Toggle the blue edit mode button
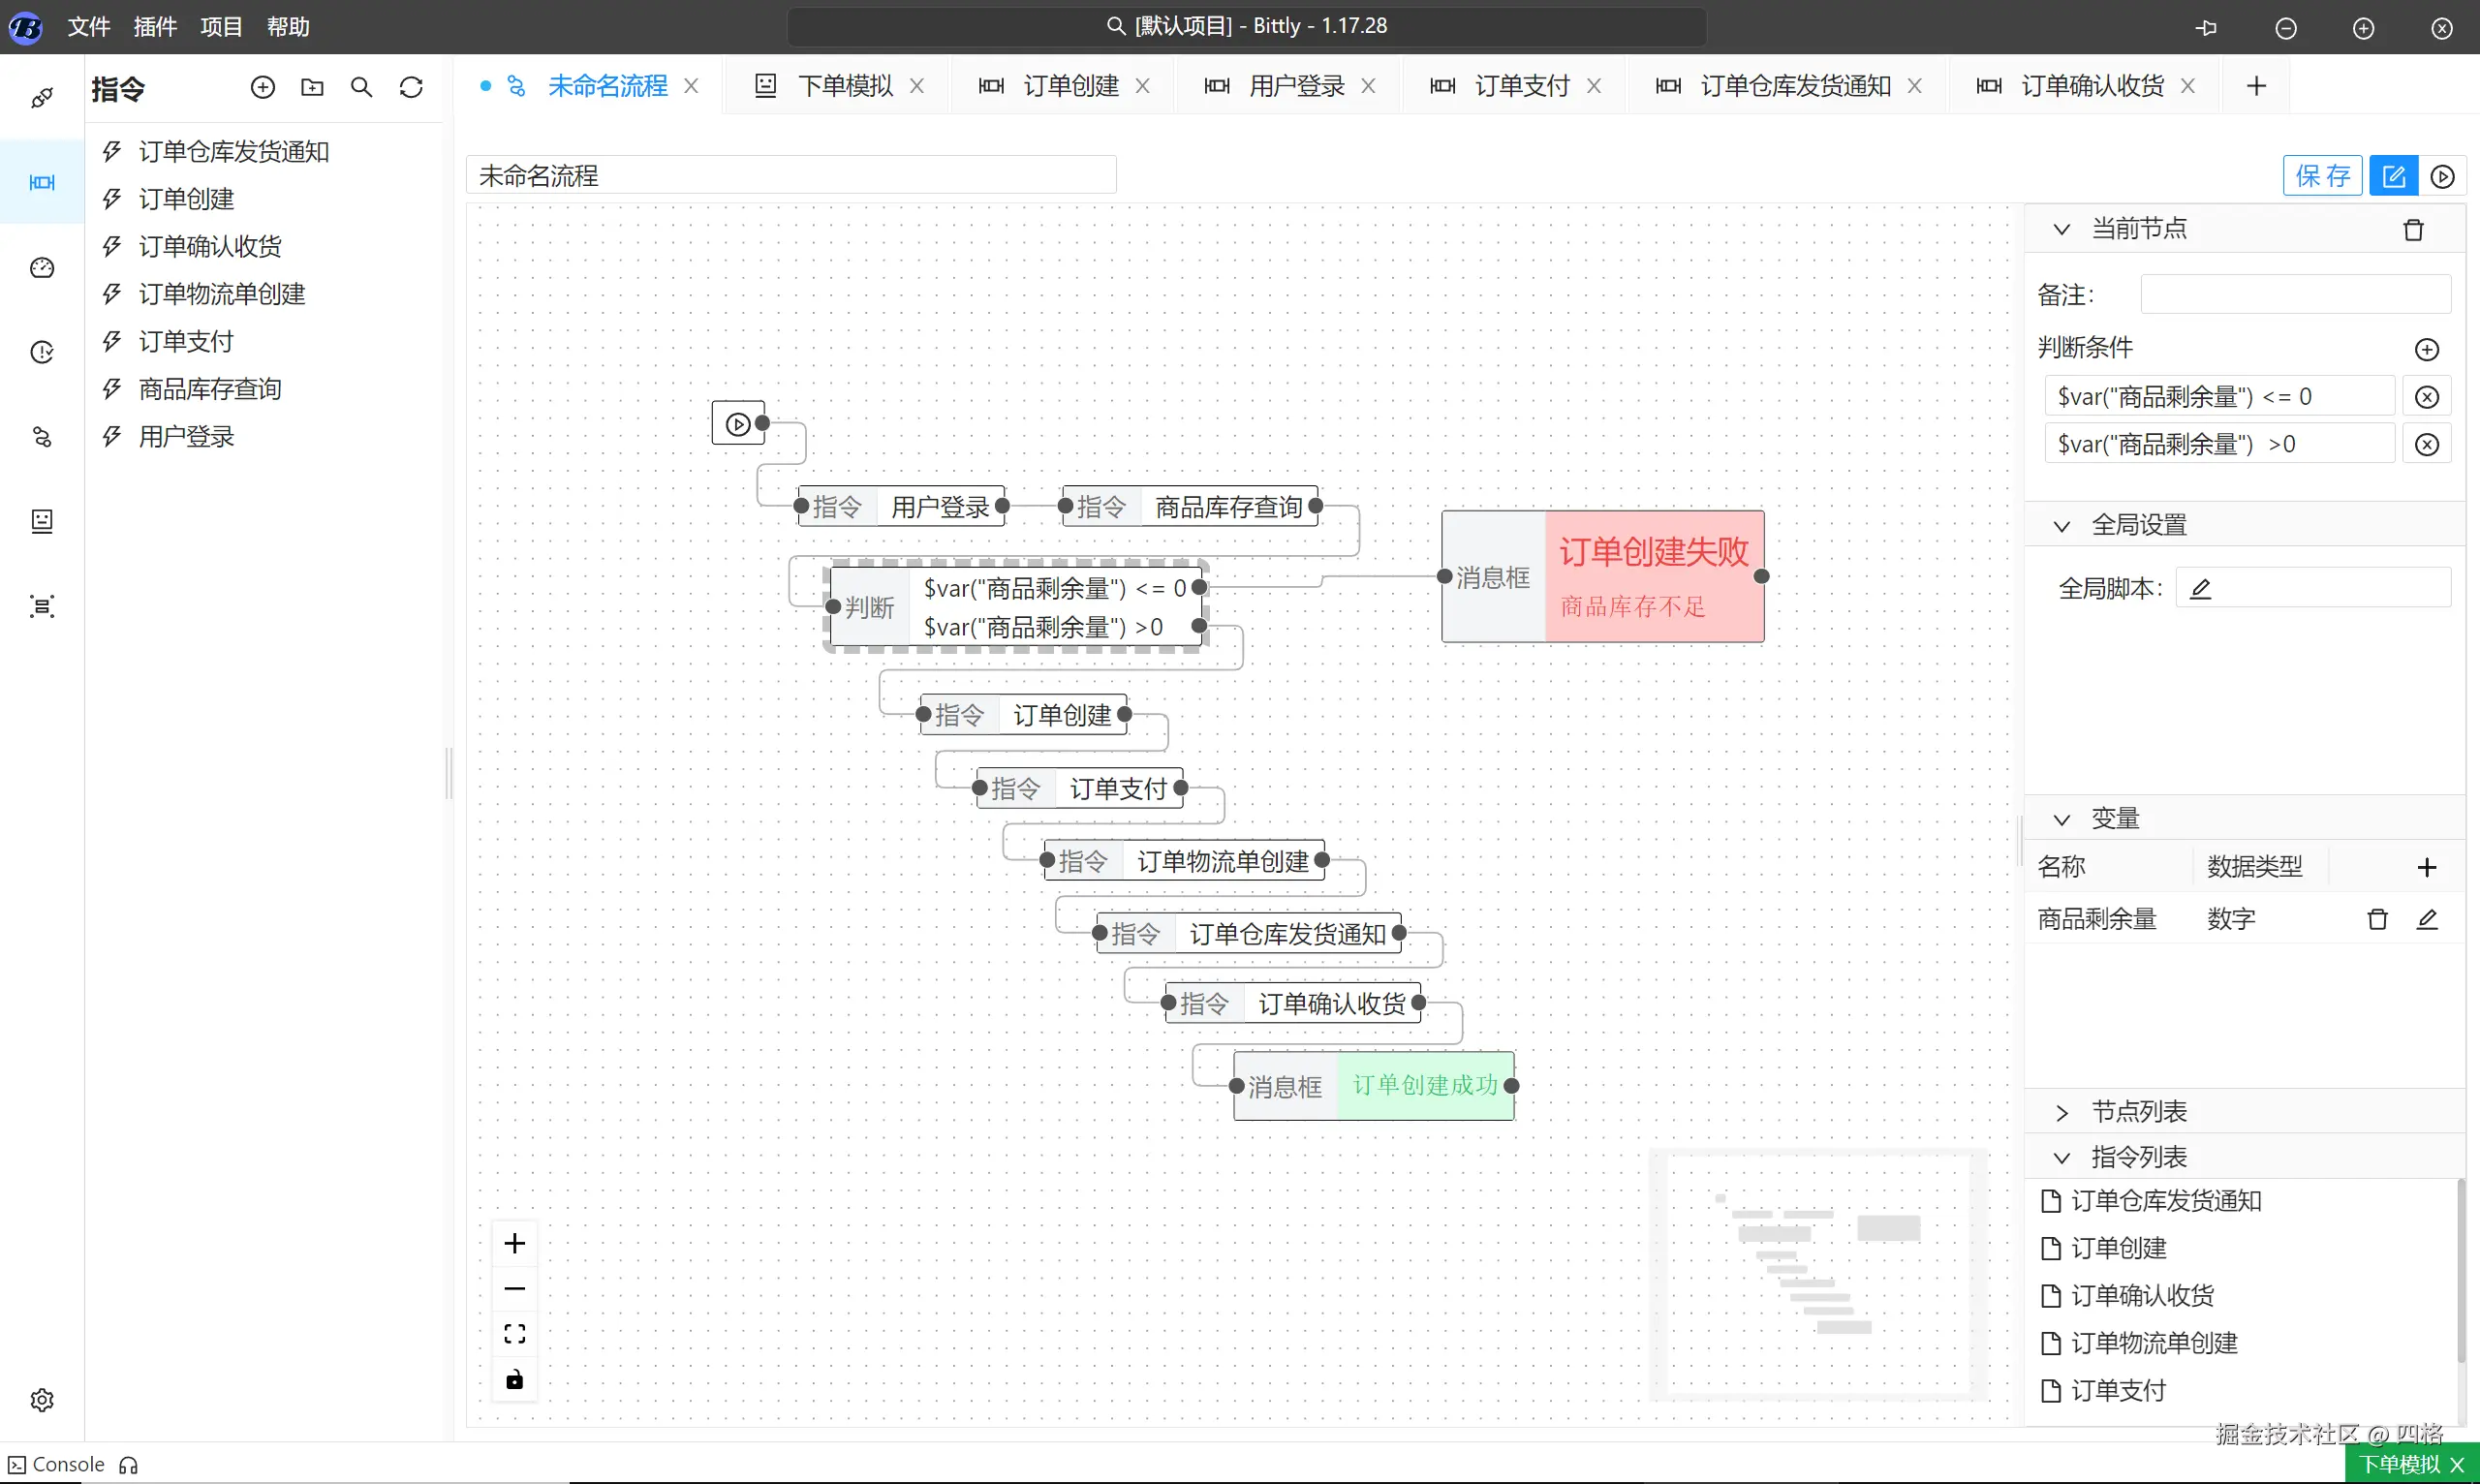This screenshot has height=1484, width=2480. tap(2393, 177)
